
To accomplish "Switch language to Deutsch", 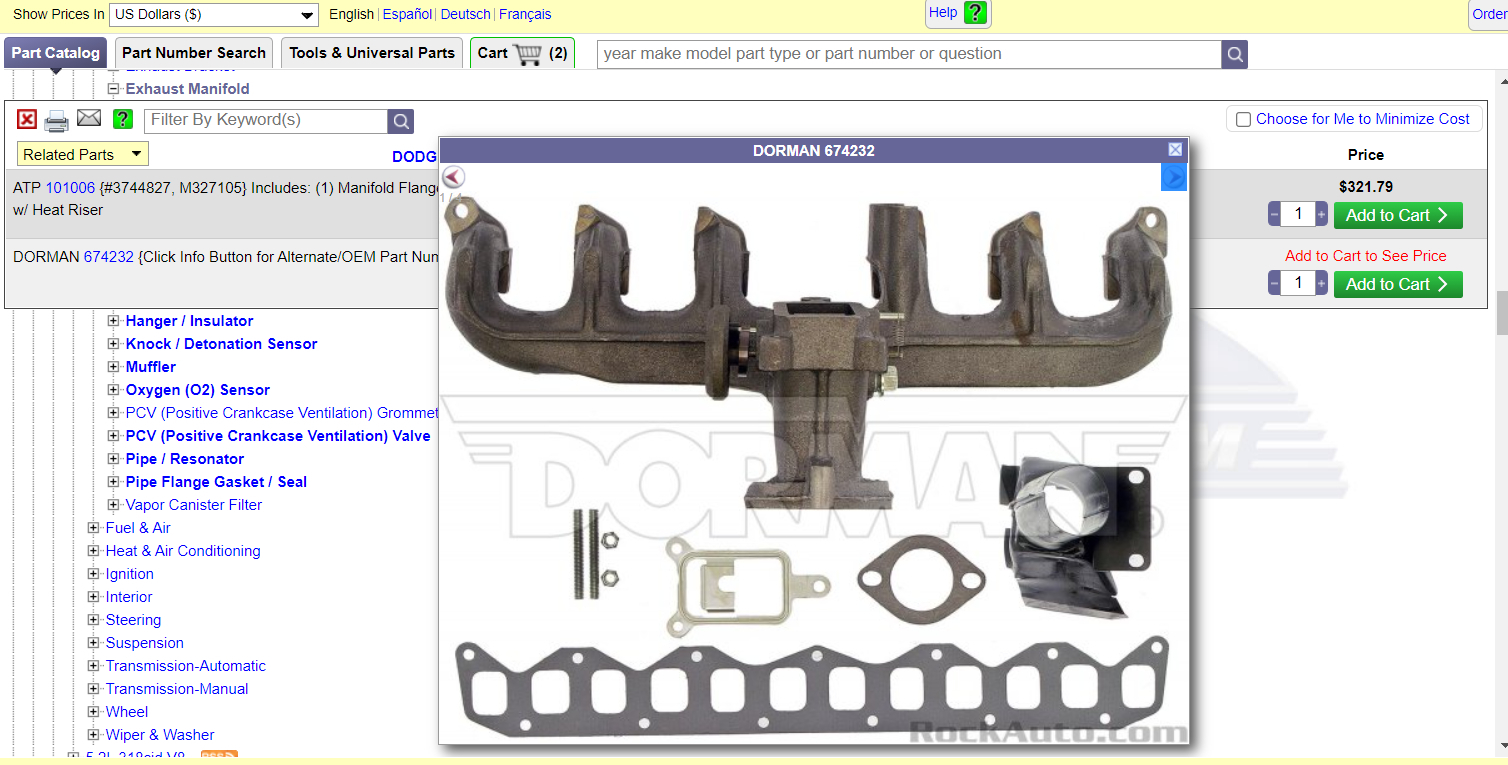I will 466,14.
